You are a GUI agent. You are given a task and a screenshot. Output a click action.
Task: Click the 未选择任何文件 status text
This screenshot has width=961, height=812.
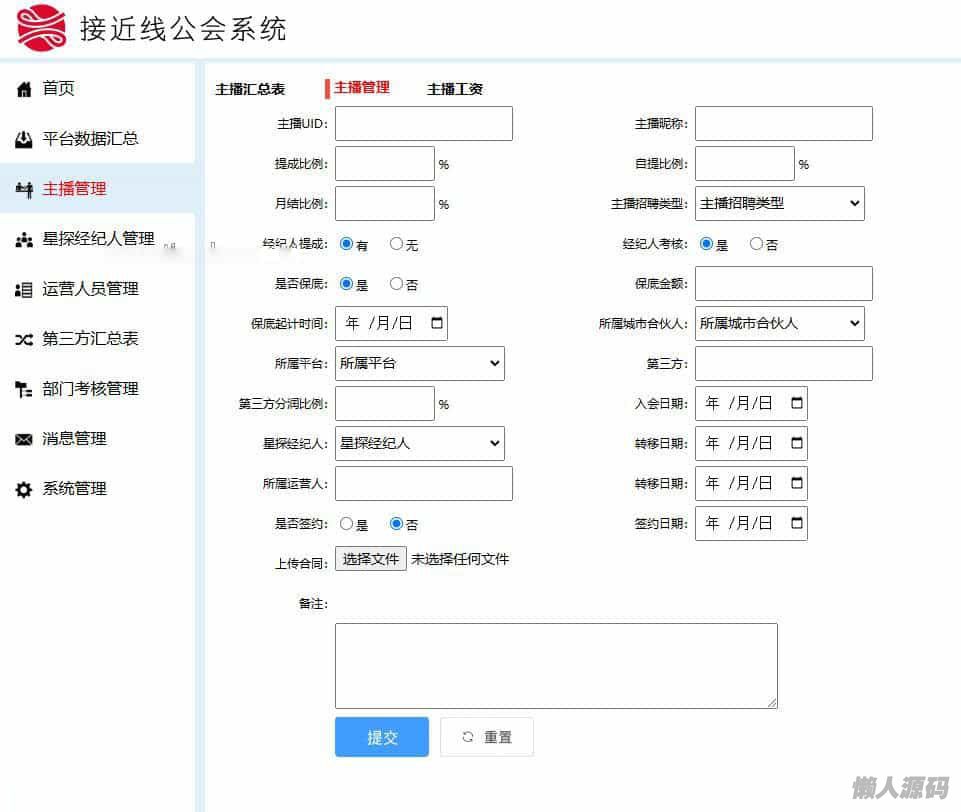click(x=460, y=560)
